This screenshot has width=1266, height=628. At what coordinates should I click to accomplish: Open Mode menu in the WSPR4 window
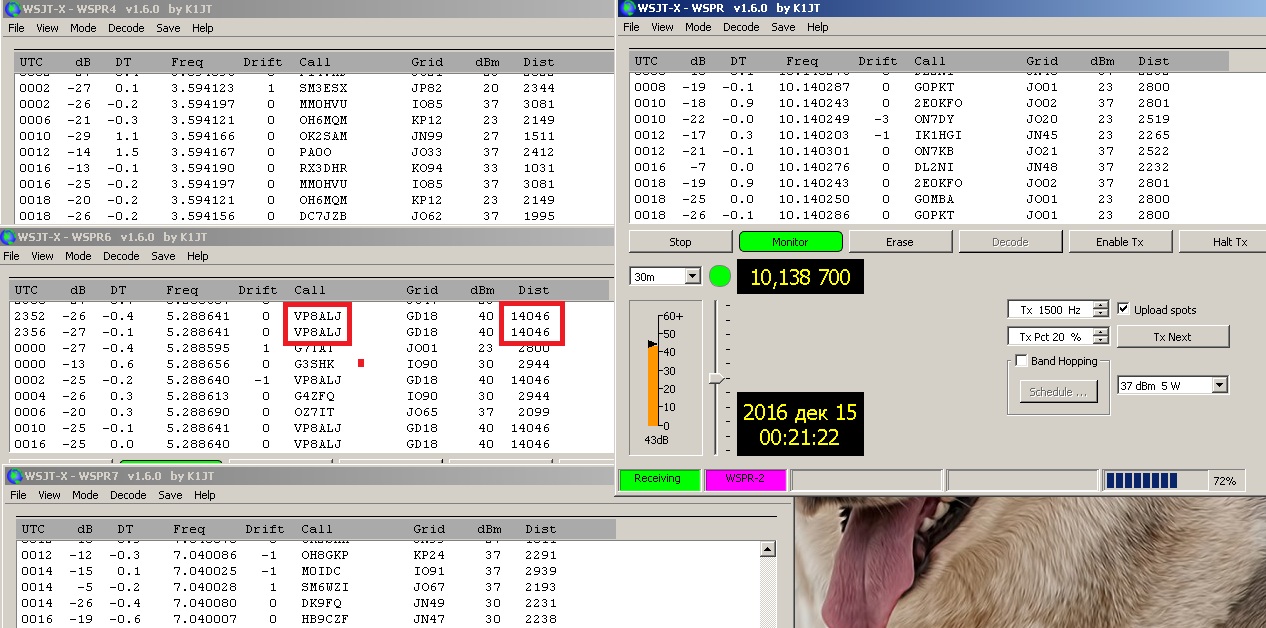tap(83, 28)
